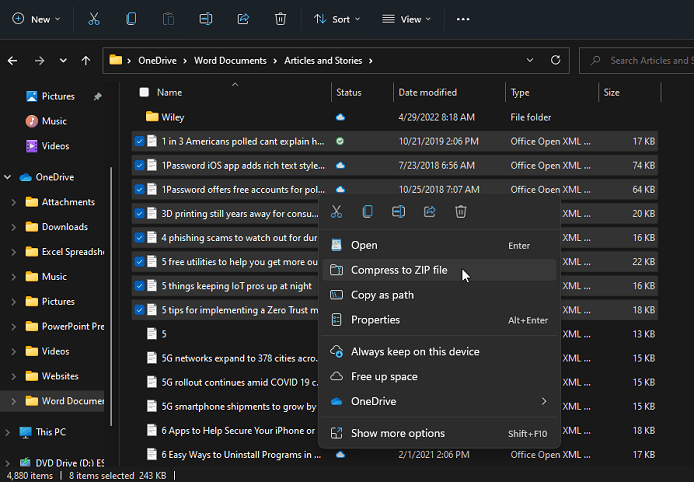
Task: Click the Delete trash icon in the context menu
Action: point(461,212)
